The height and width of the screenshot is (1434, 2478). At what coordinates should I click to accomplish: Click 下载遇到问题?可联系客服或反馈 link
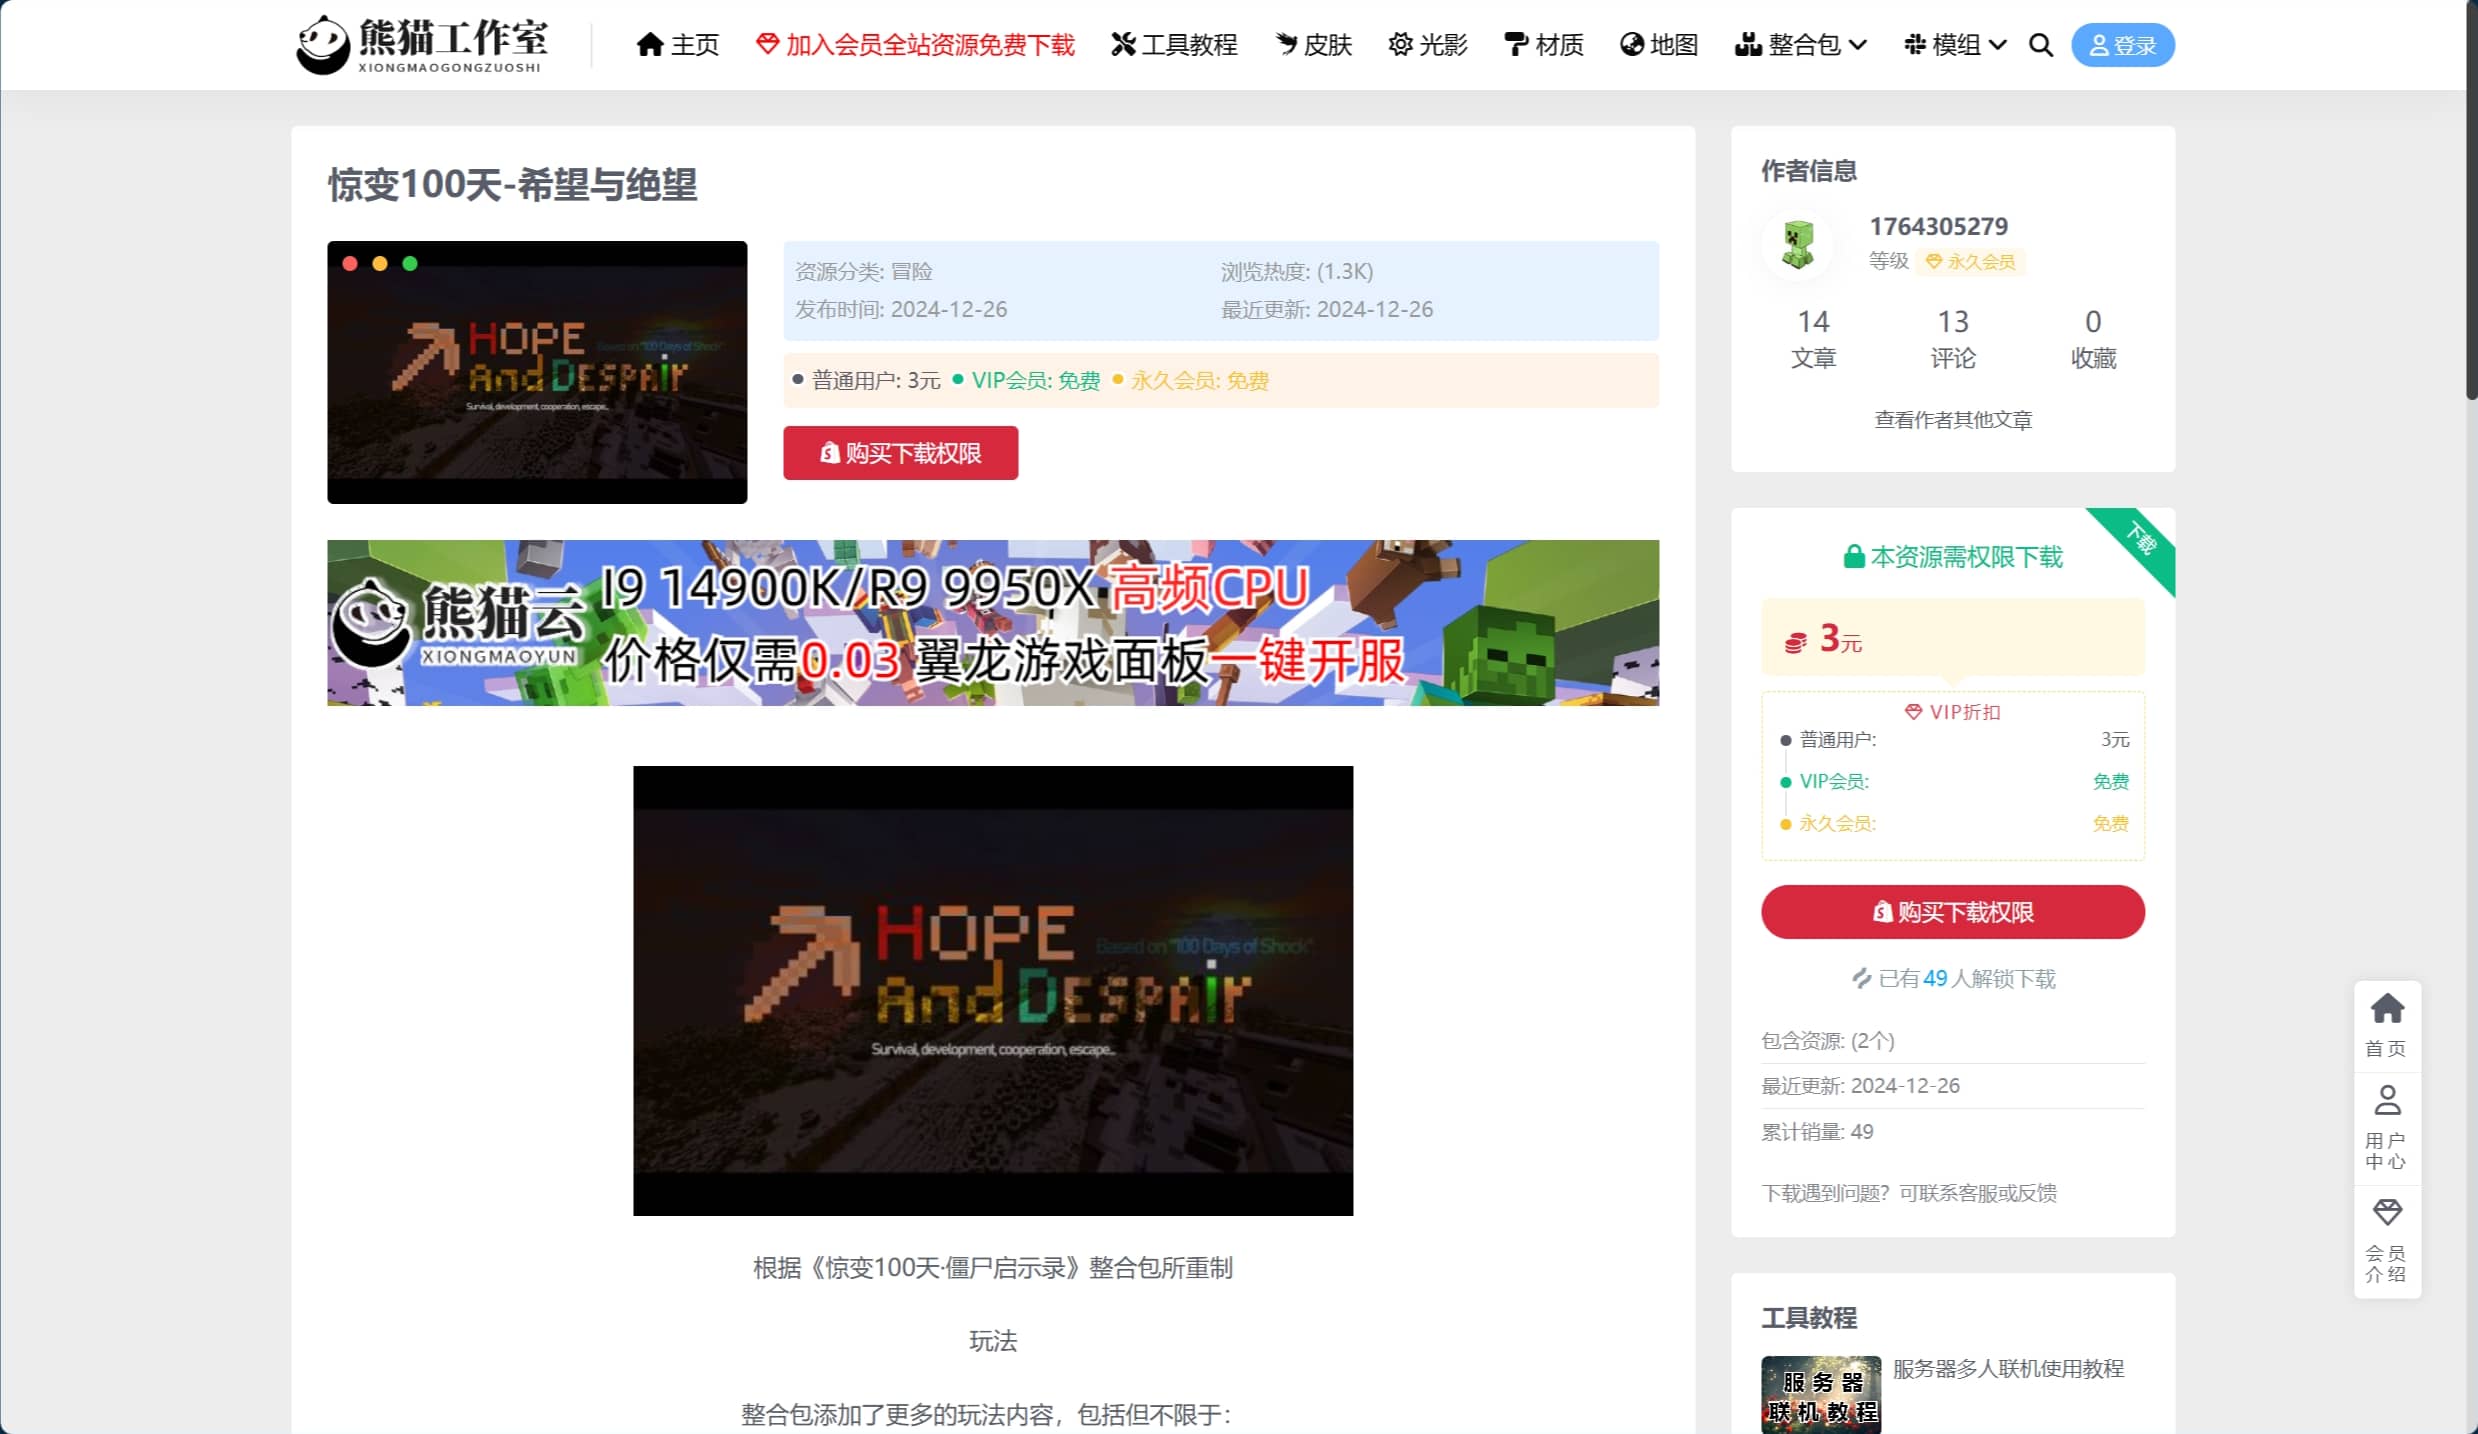pyautogui.click(x=1909, y=1193)
